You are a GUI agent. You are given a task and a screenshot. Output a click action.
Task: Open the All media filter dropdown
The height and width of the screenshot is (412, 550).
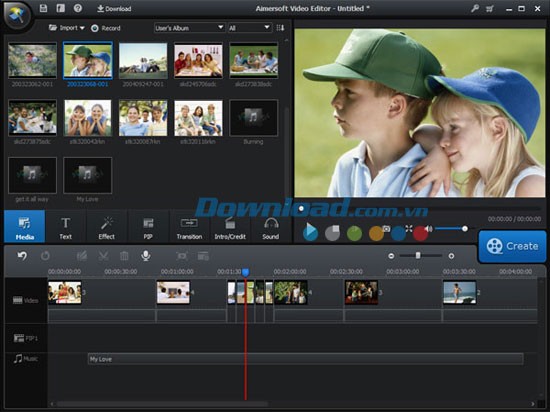pyautogui.click(x=249, y=28)
